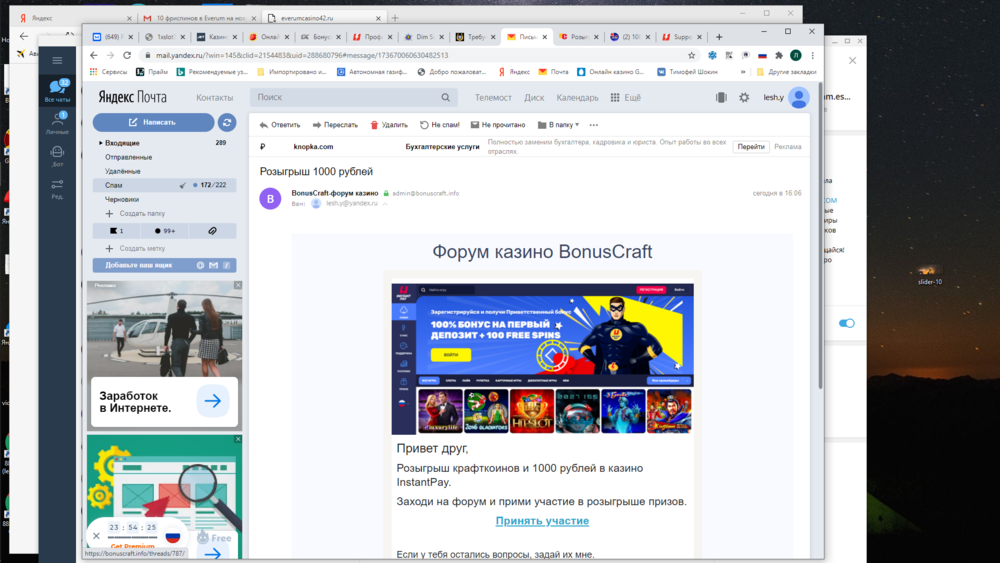1000x563 pixels.
Task: Open Все чаты in left sidebar
Action: coord(57,90)
